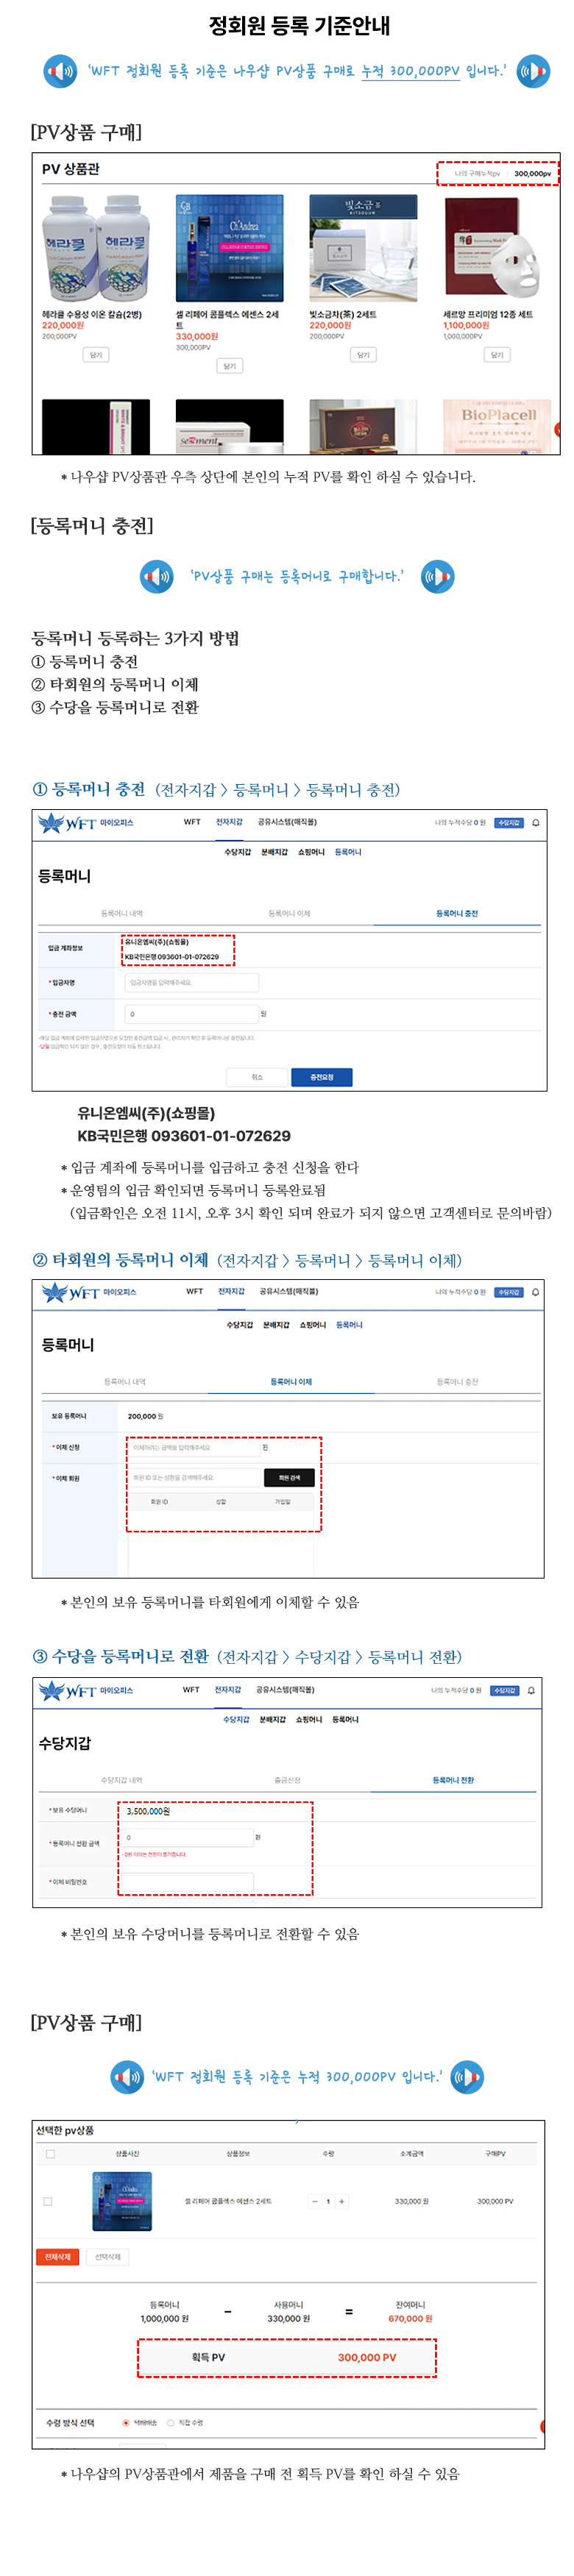Screen dimensions: 574x2576
Task: Click the 이체 회원 ID search input field
Action: 194,1477
